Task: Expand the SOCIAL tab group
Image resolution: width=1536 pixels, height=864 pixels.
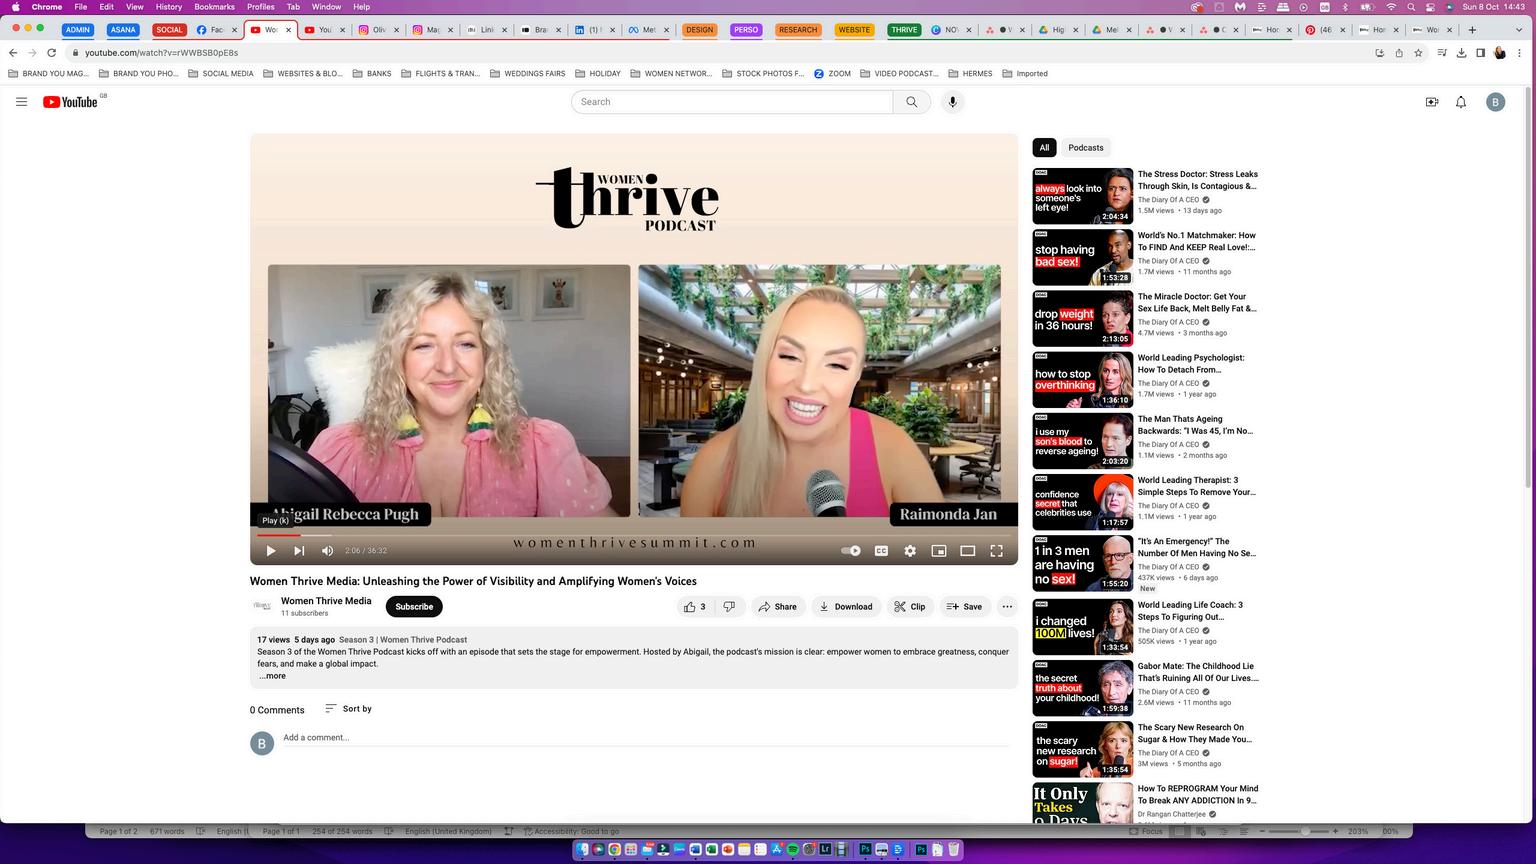Action: pos(169,30)
